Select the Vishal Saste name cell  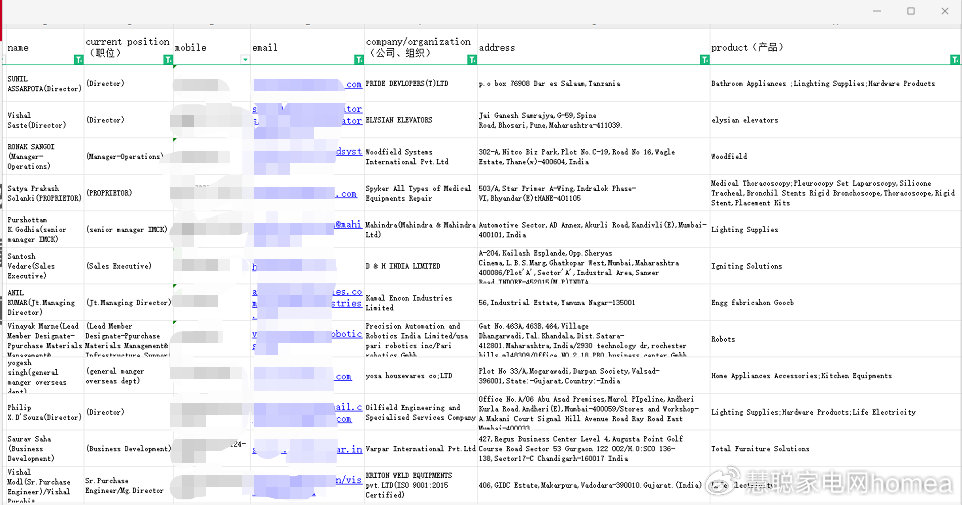point(45,120)
